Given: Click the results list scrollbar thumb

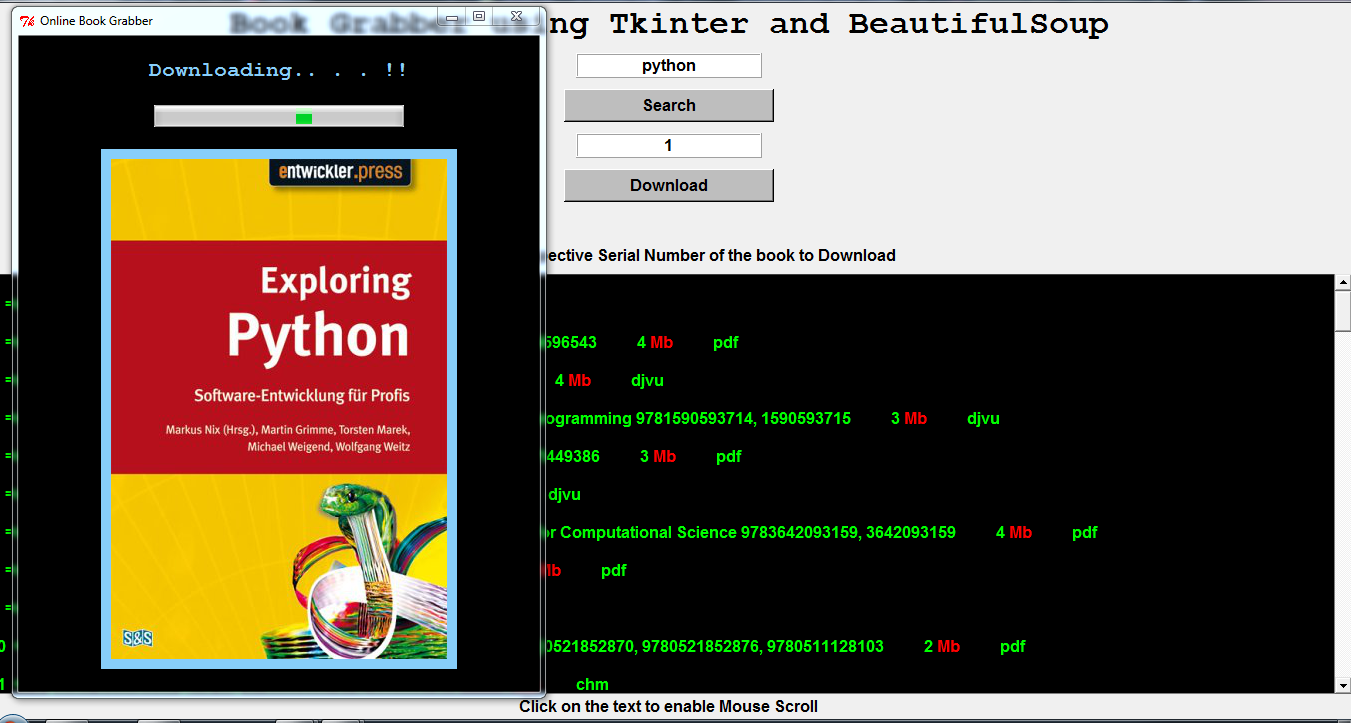Looking at the screenshot, I should point(1343,312).
